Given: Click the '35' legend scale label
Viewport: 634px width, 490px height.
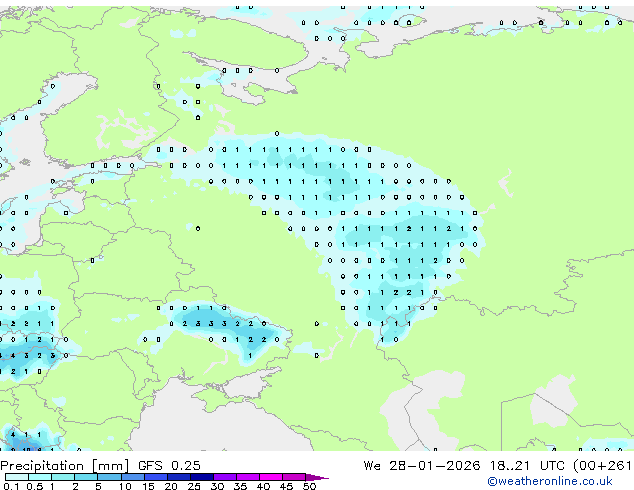Looking at the screenshot, I should 240,486.
